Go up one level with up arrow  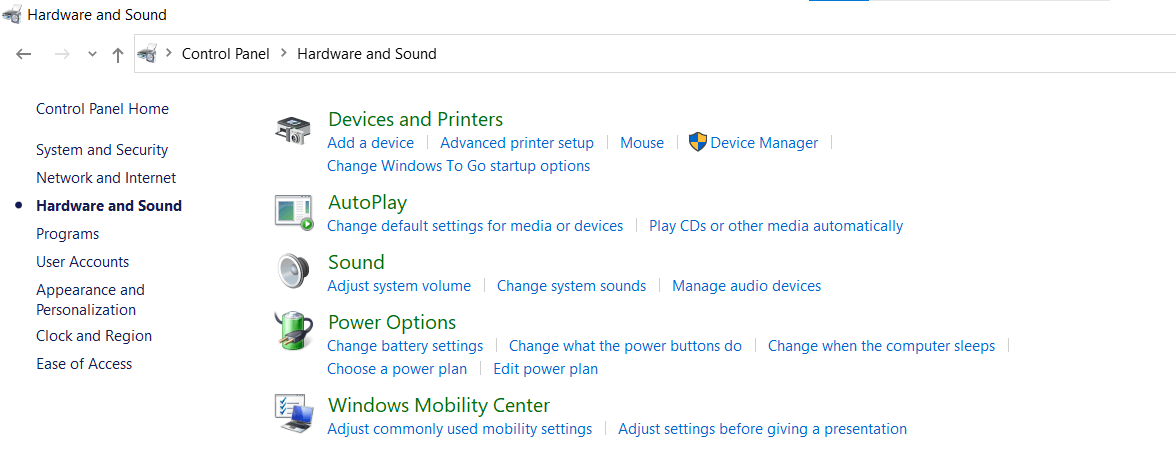(118, 55)
